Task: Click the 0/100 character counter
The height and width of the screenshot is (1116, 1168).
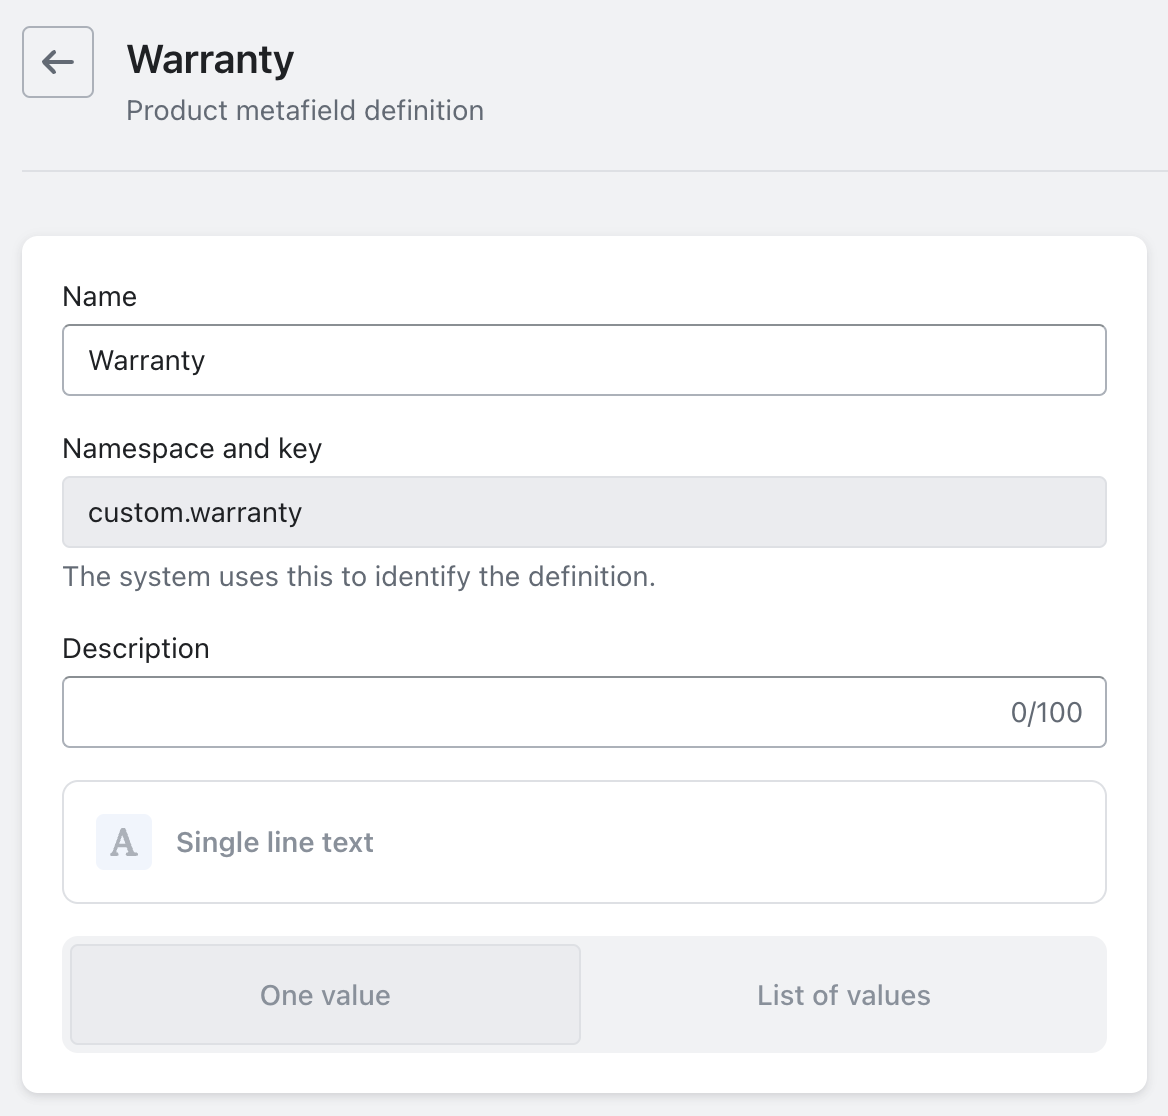Action: click(1046, 712)
